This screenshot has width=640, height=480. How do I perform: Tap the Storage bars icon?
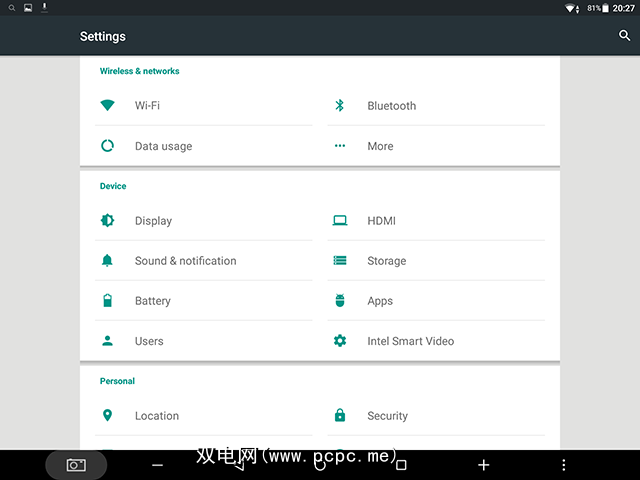click(x=340, y=260)
